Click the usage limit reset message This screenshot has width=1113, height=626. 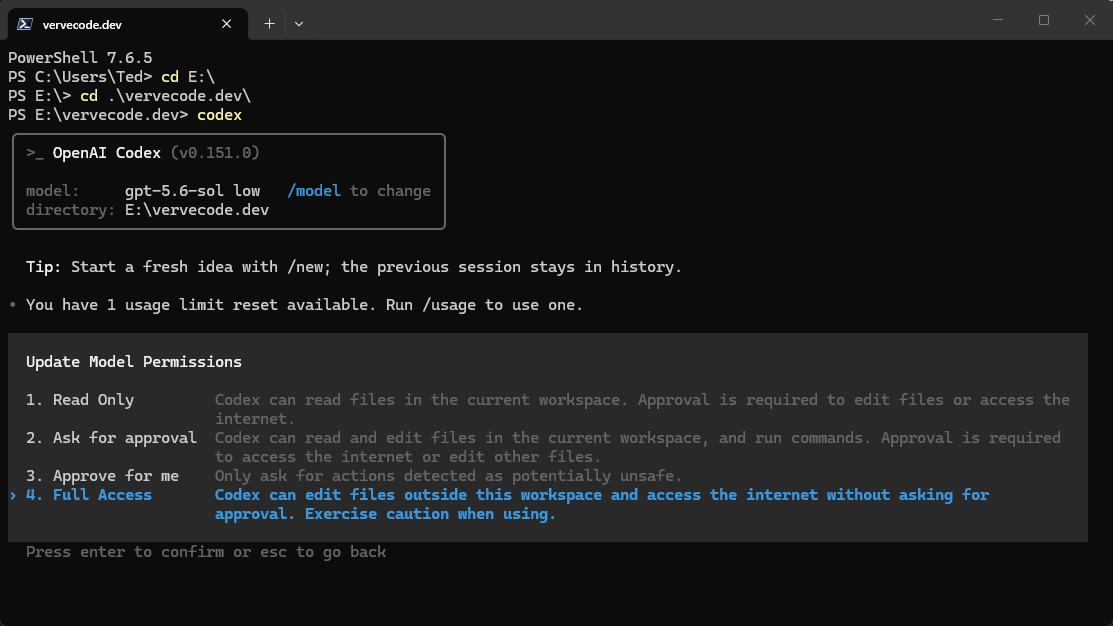305,305
